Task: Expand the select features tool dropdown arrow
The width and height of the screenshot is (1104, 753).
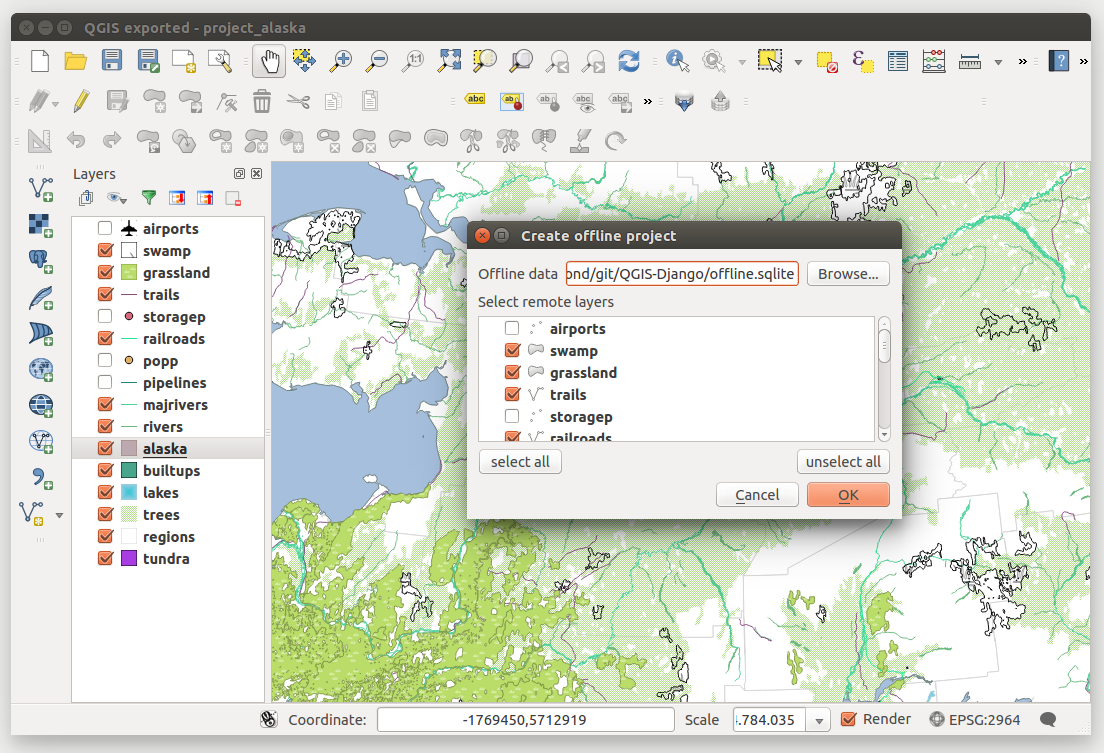Action: pos(798,62)
